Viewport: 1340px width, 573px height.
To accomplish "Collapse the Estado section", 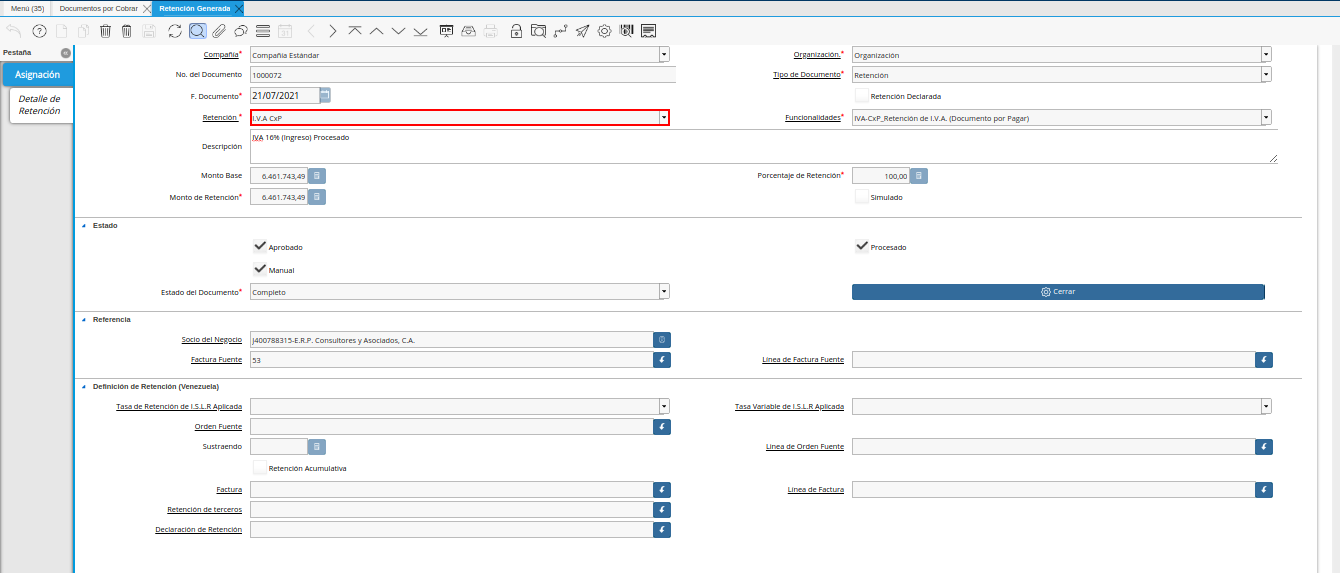I will 83,226.
